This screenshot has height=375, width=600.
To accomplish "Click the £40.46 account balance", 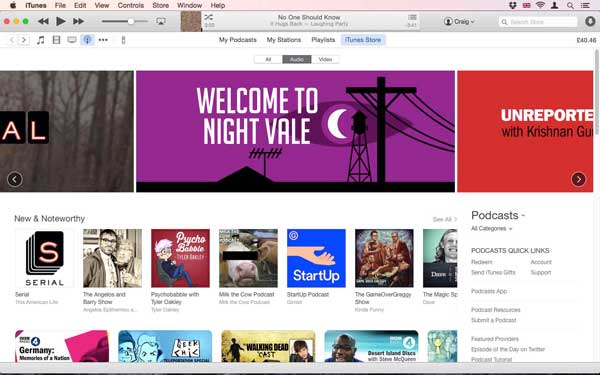I will pos(586,40).
